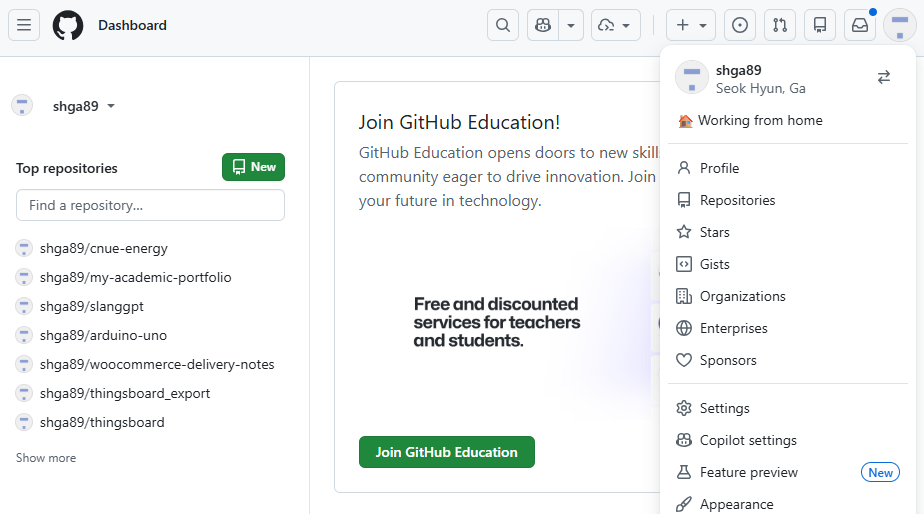Click the paintbrush Appearance icon
The height and width of the screenshot is (514, 924).
[684, 504]
